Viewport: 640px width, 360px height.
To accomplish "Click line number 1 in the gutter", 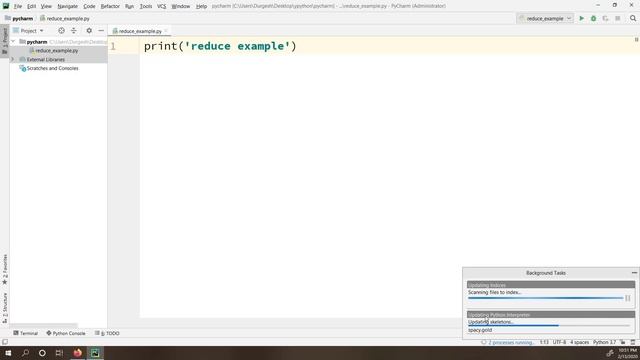I will [113, 47].
